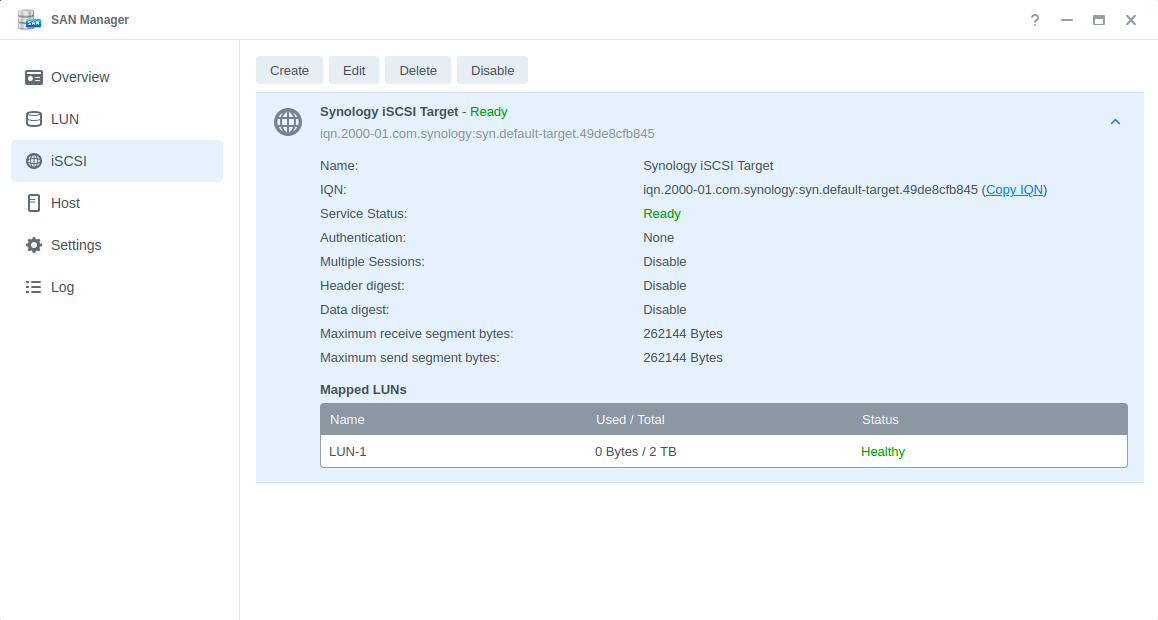This screenshot has width=1158, height=620.
Task: Click the Log list icon
Action: click(34, 287)
